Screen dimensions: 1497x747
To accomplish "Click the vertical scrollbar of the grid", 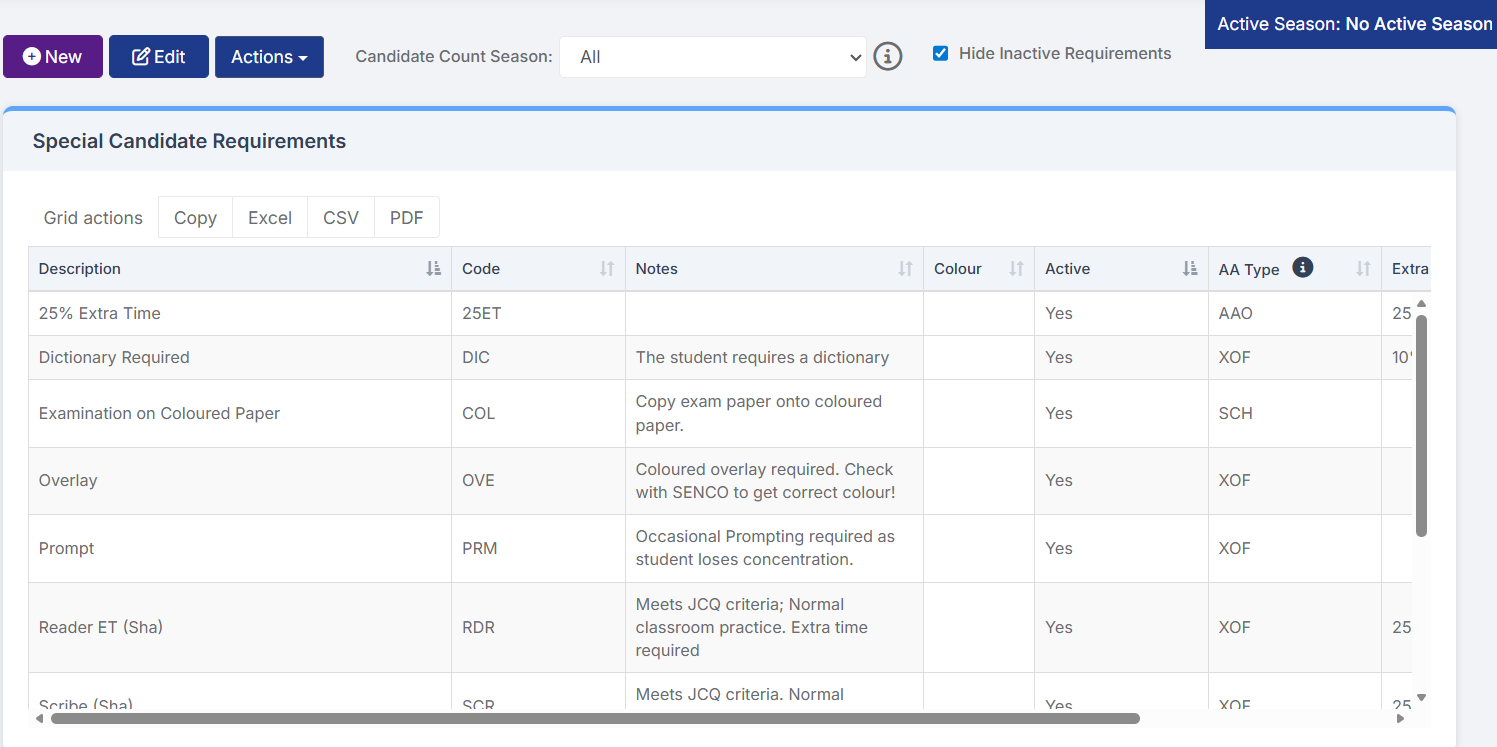I will [x=1421, y=425].
